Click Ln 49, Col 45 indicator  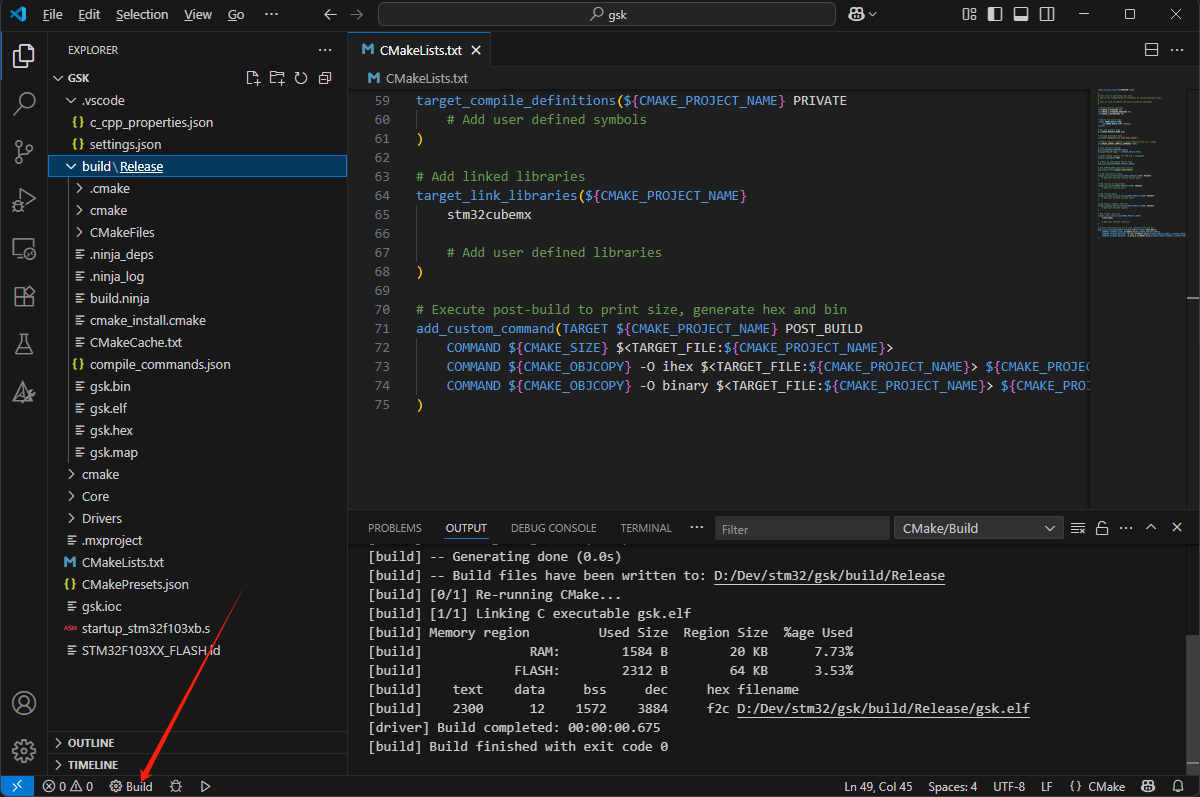pyautogui.click(x=878, y=786)
